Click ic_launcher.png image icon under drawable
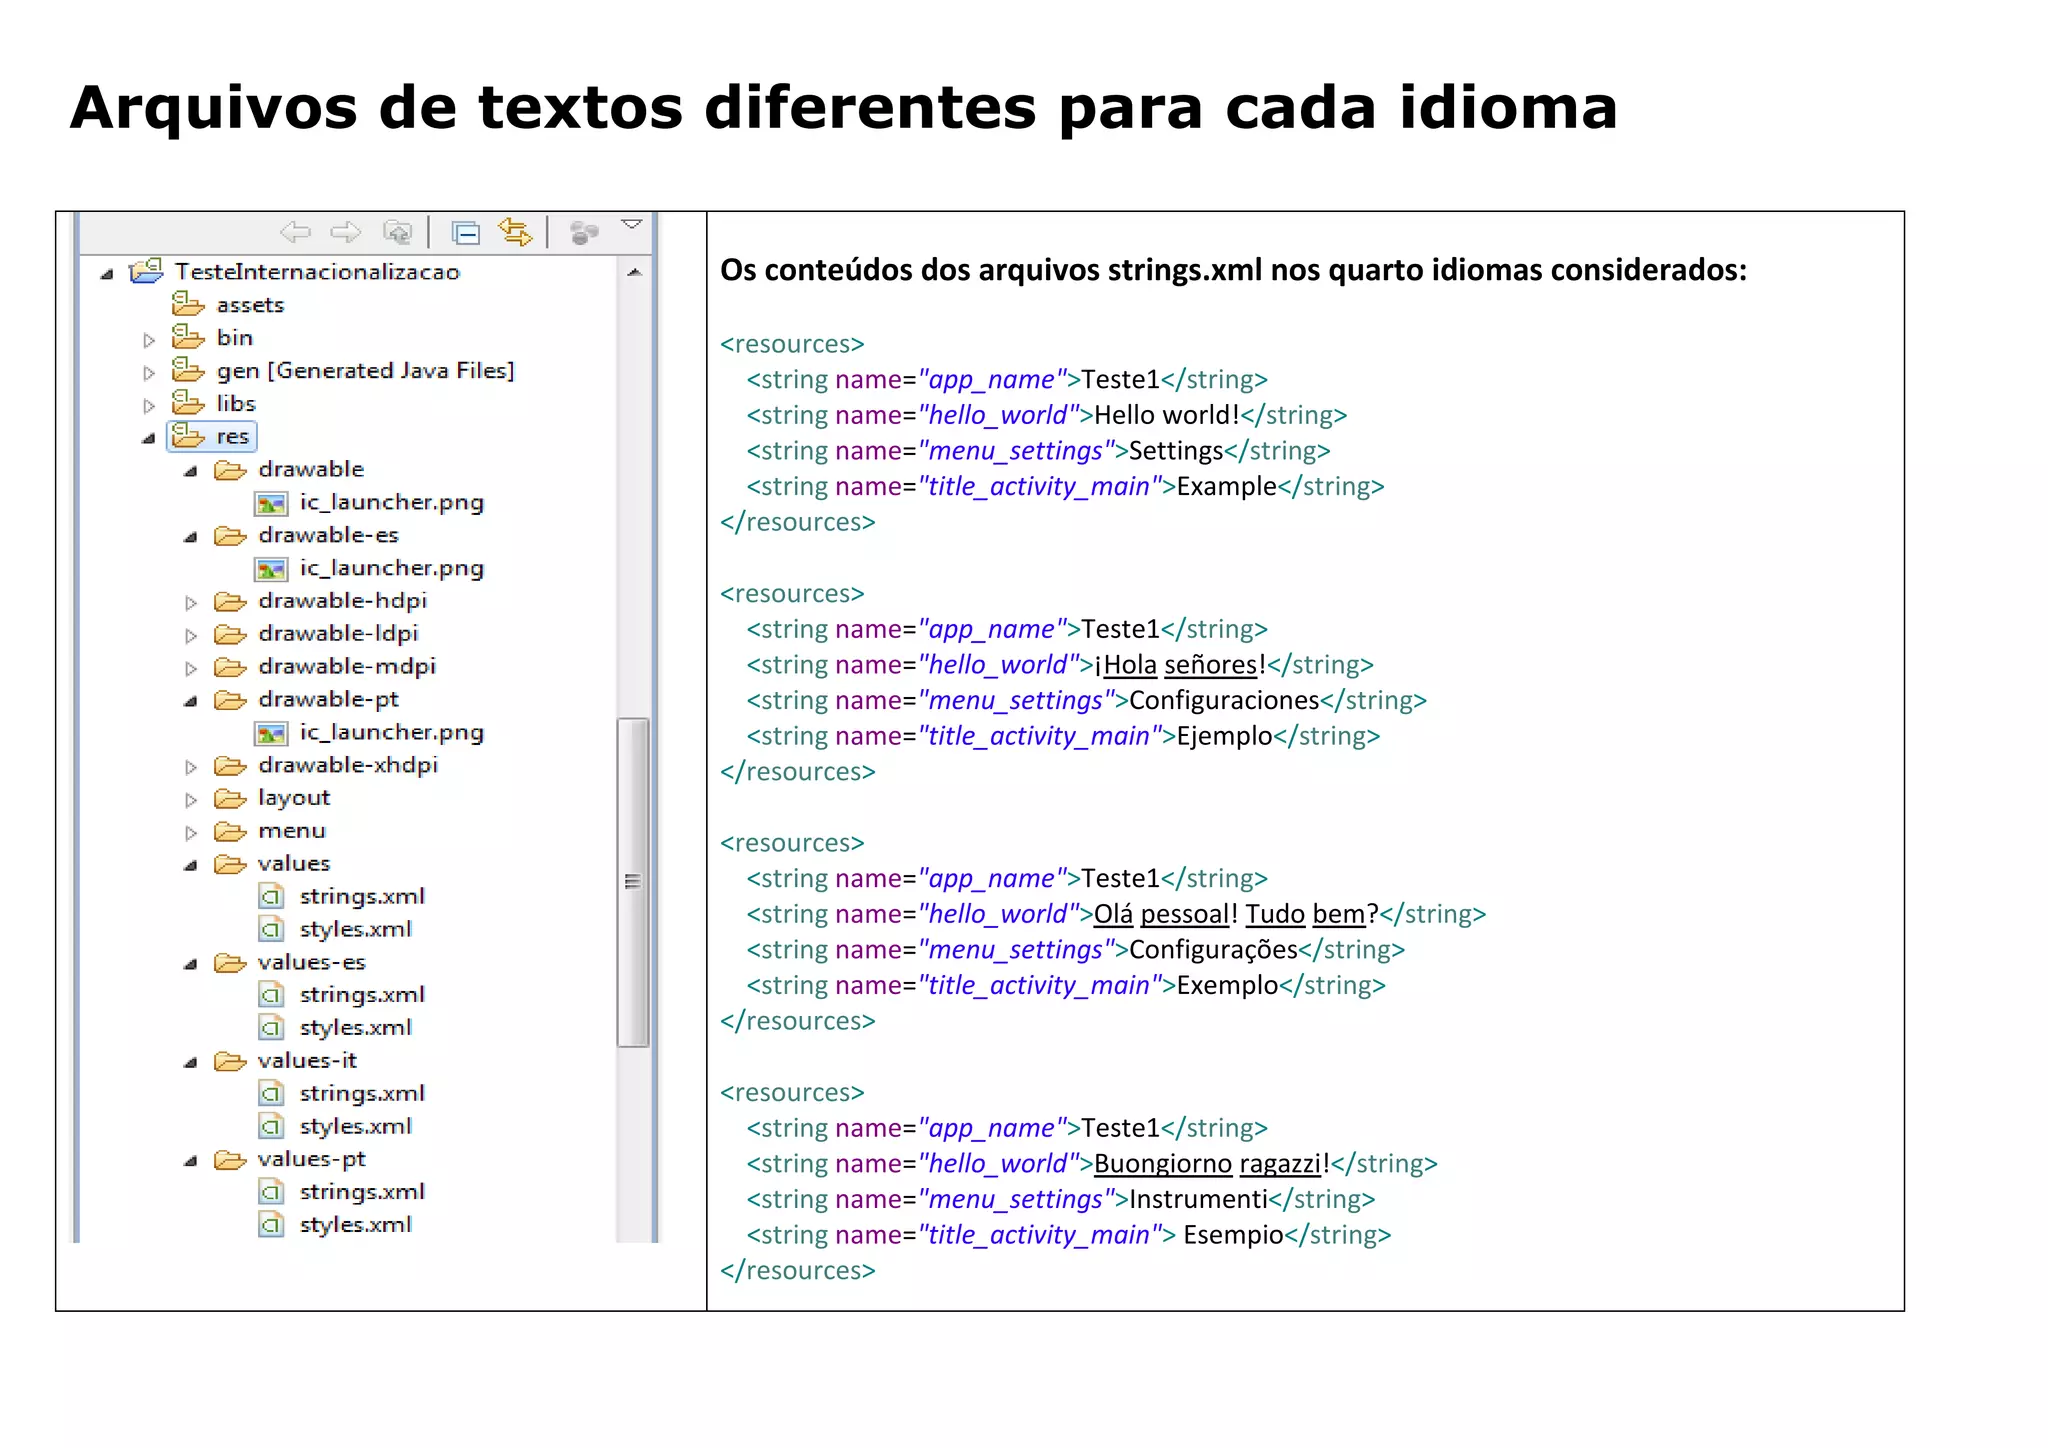This screenshot has height=1448, width=2048. click(271, 503)
